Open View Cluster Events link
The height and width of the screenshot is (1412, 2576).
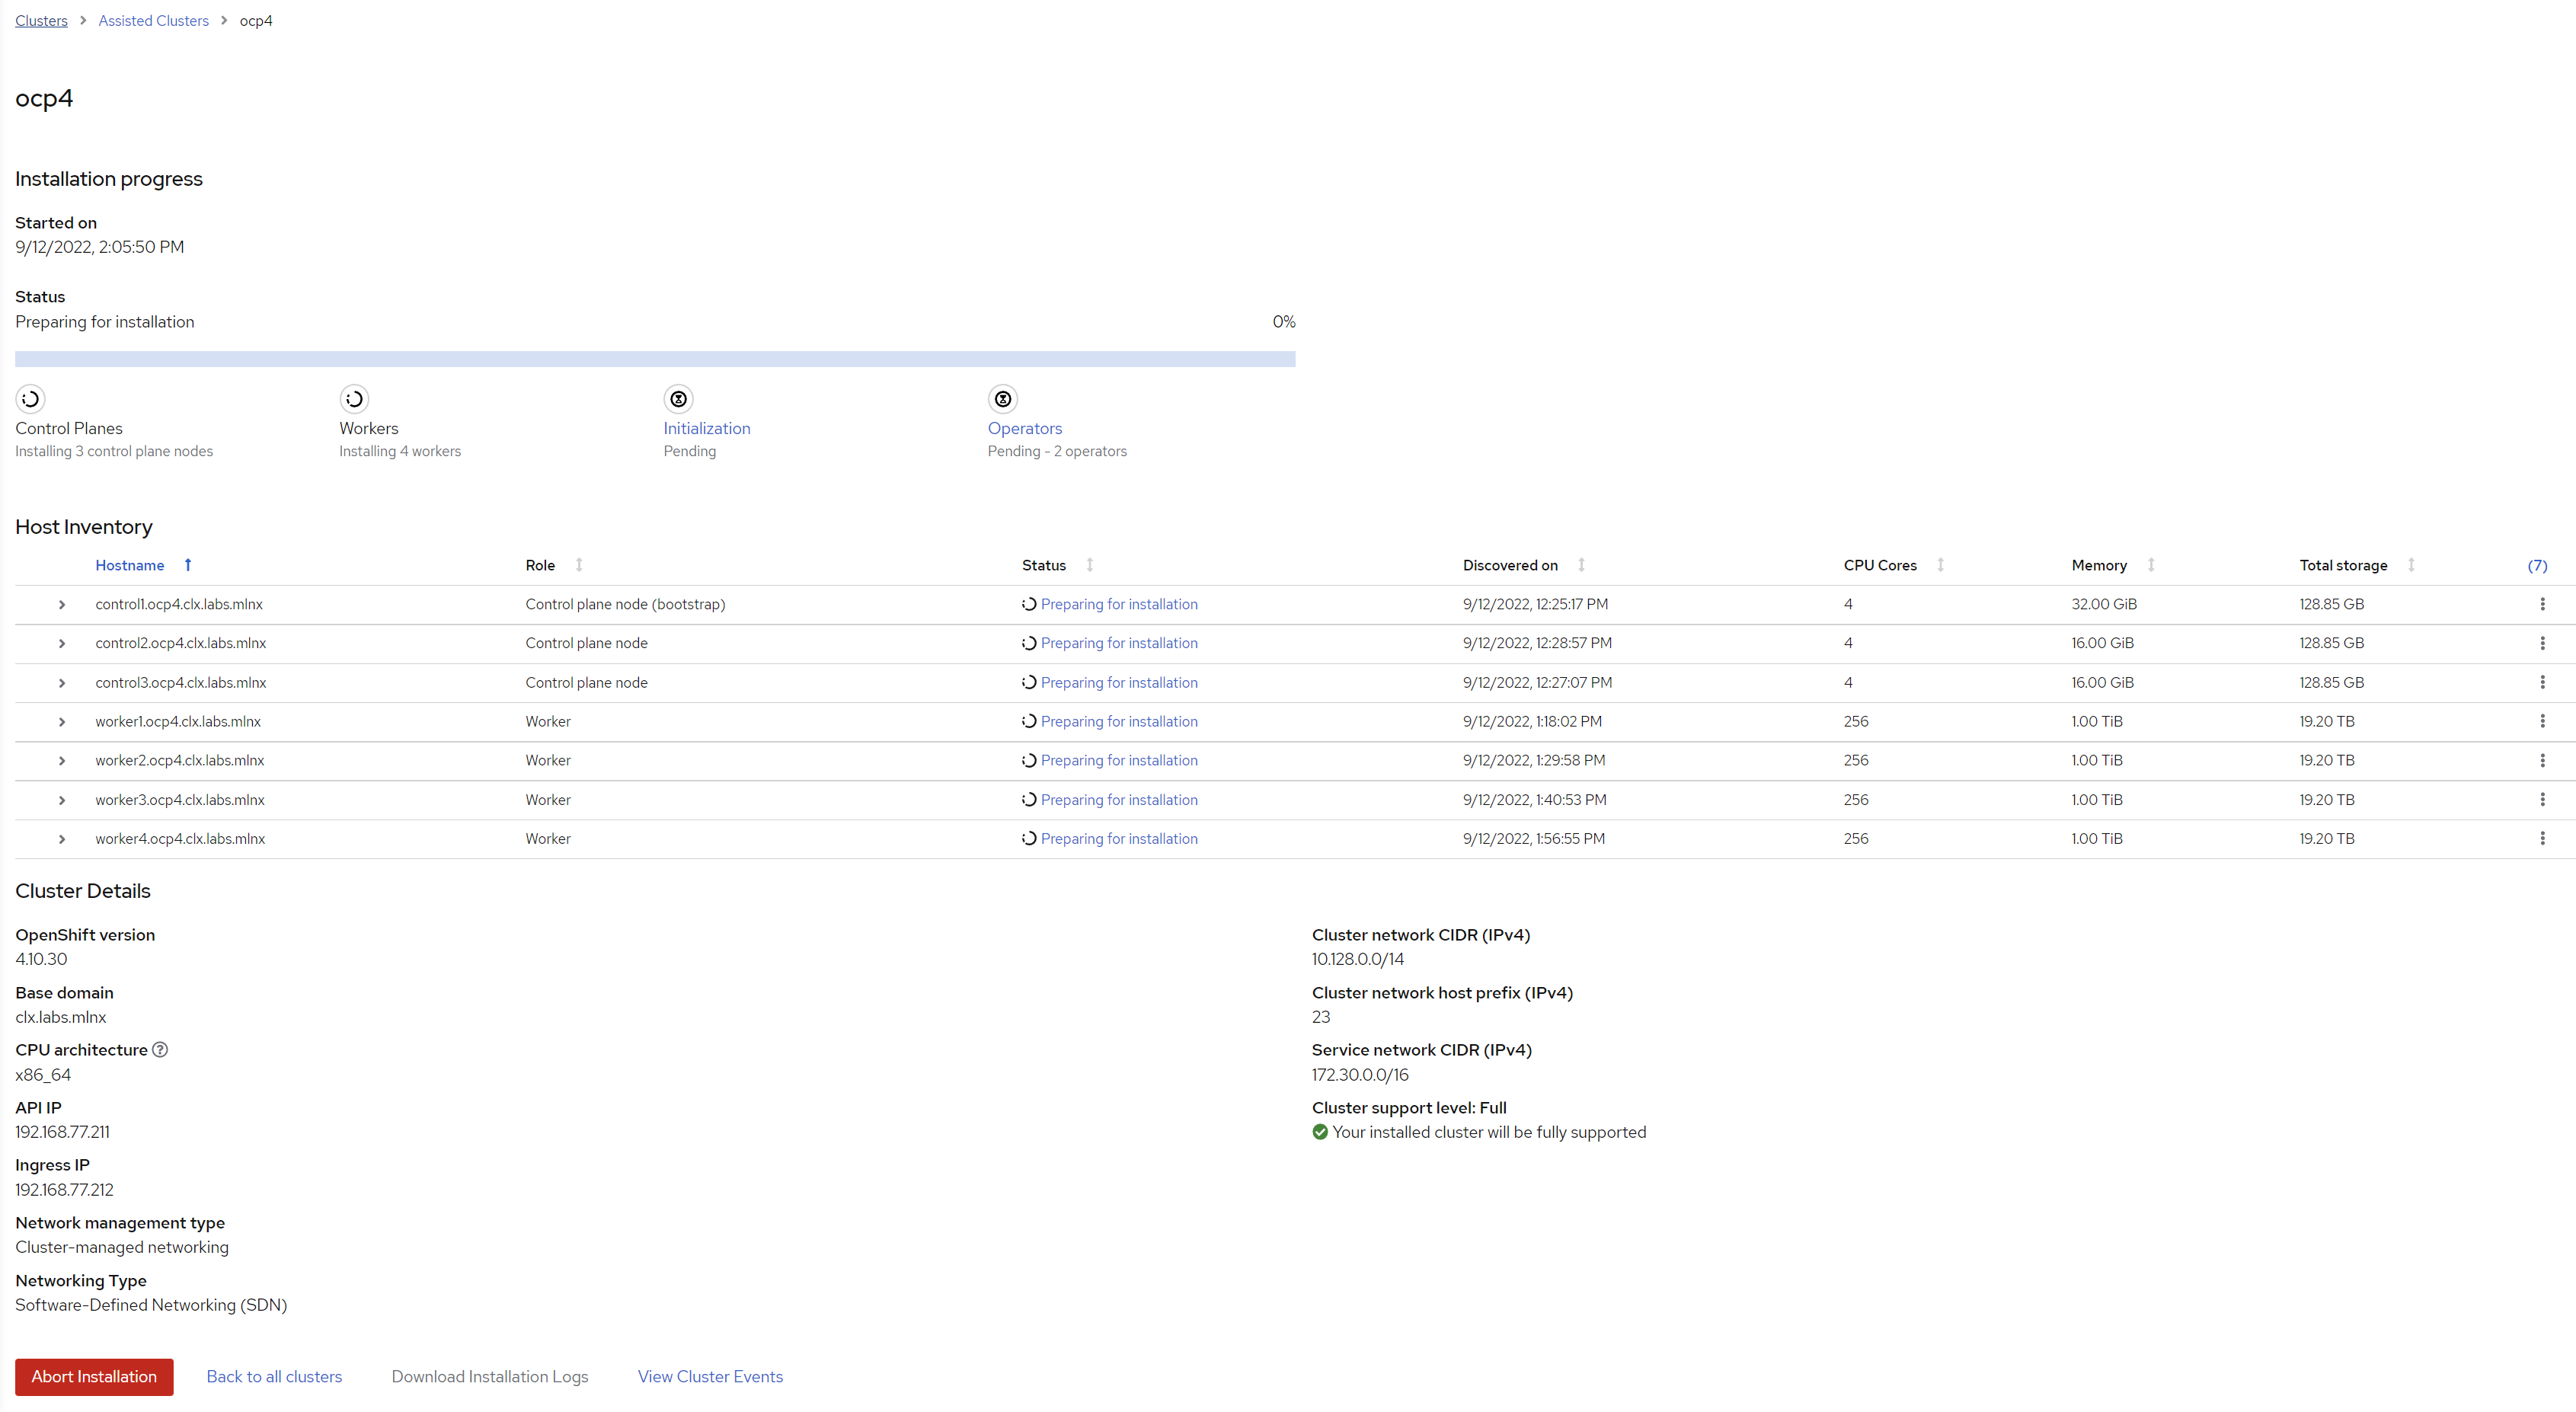710,1376
